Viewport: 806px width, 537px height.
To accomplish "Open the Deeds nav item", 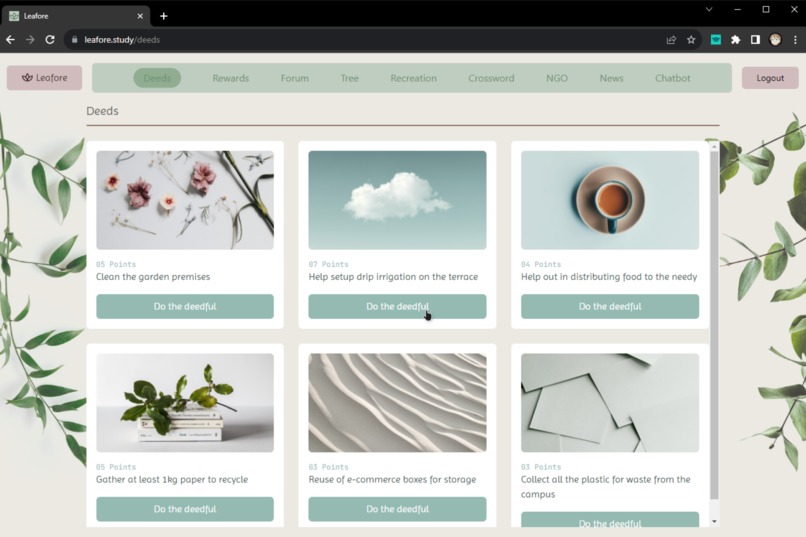I will coord(157,78).
